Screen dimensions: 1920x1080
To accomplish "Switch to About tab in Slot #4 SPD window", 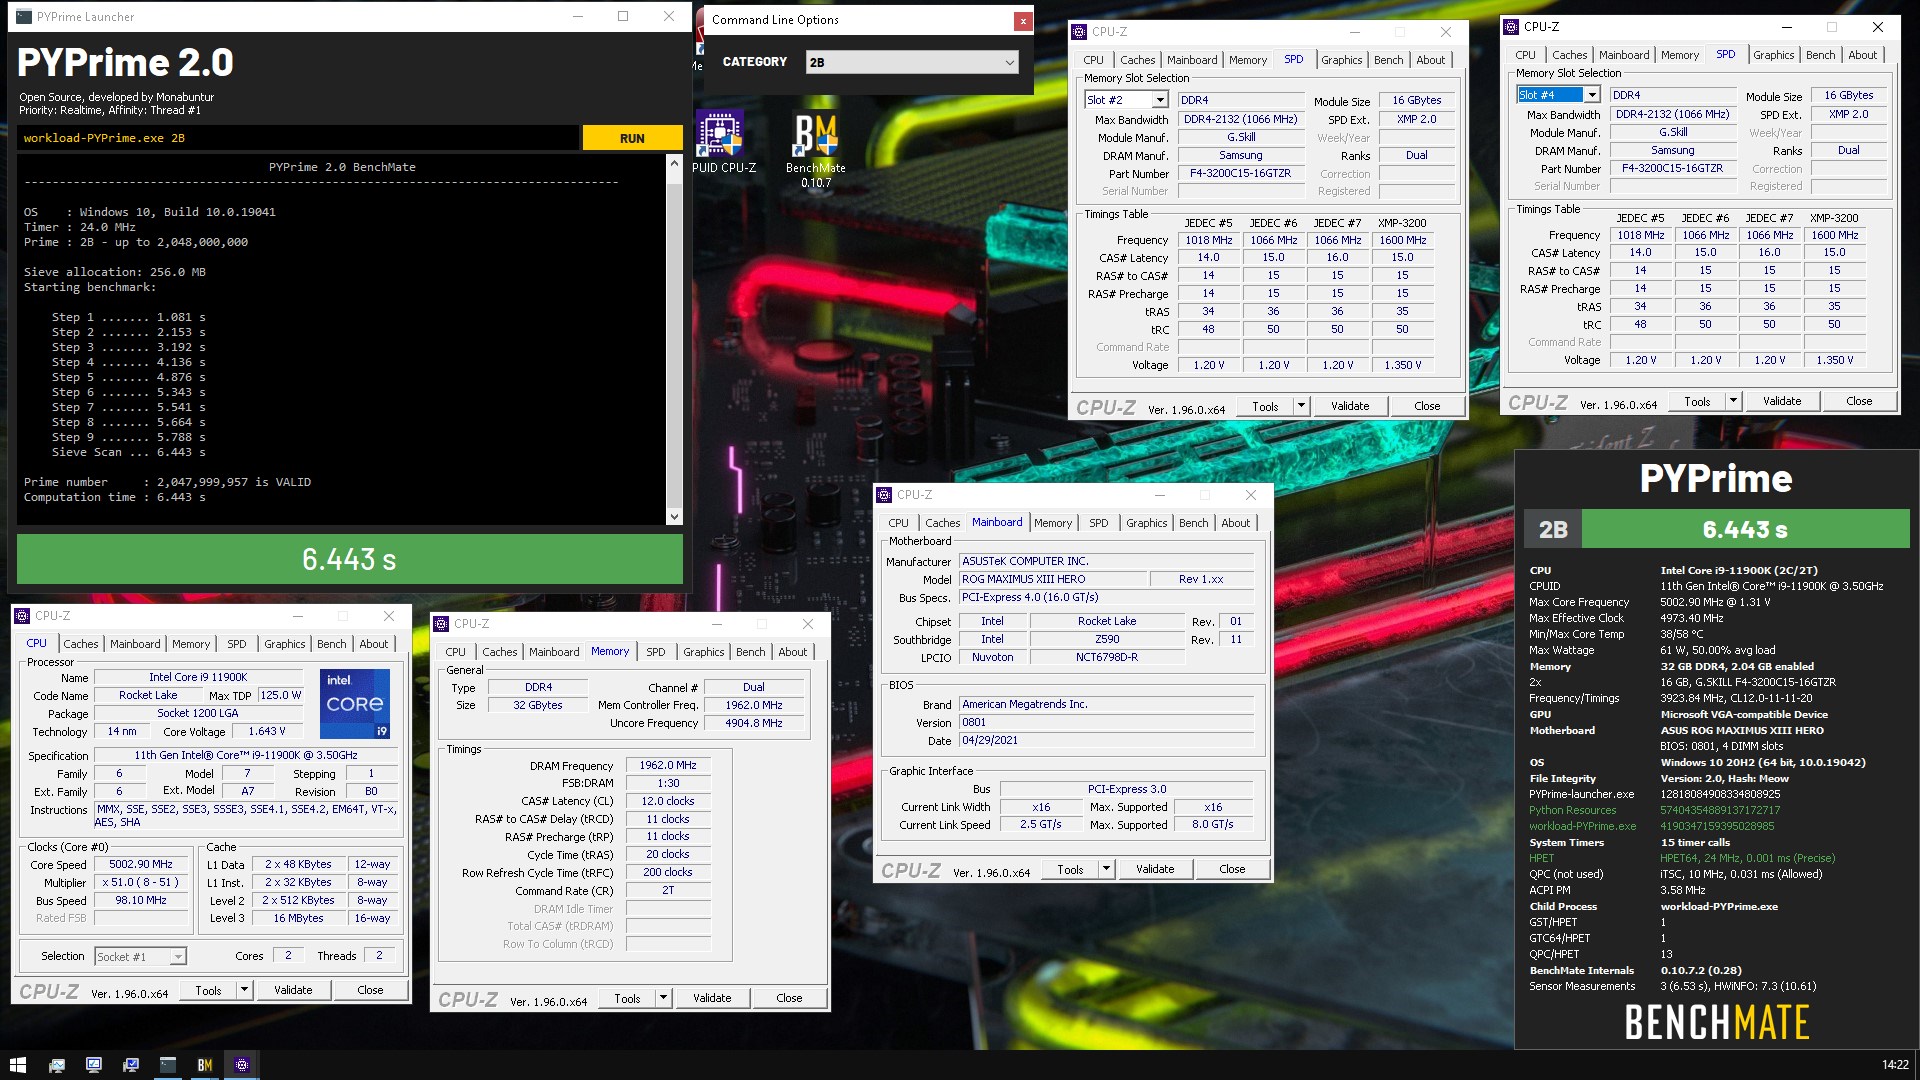I will tap(1862, 55).
